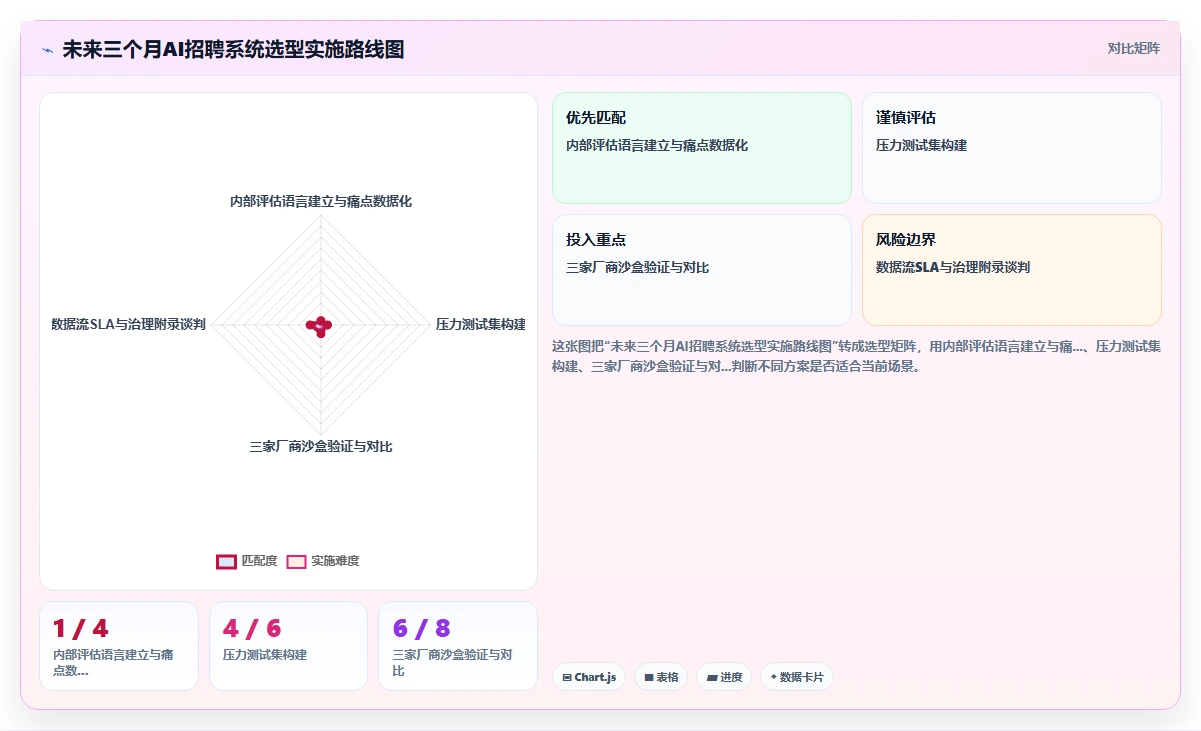Viewport: 1201px width, 731px height.
Task: Open the 风险边界 card
Action: (x=1012, y=270)
